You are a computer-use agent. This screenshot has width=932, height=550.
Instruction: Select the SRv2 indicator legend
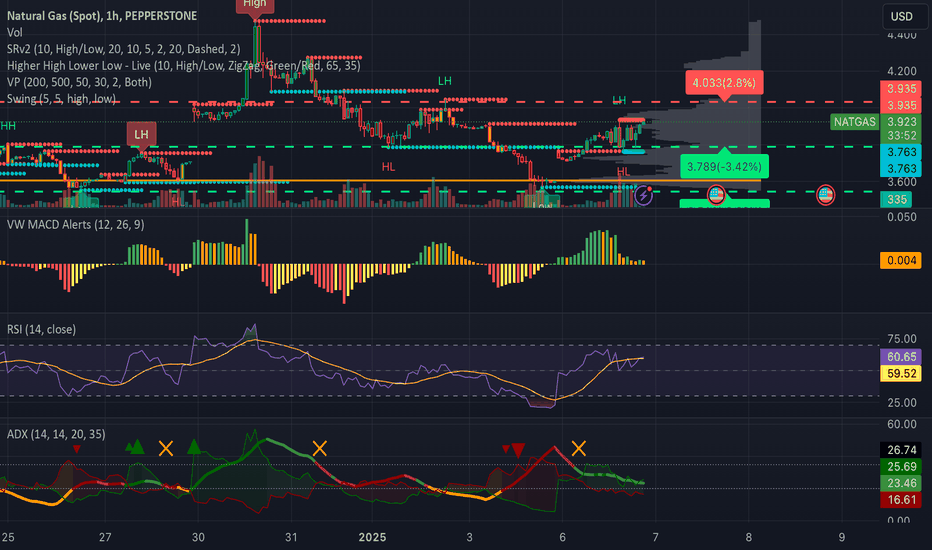tap(124, 49)
